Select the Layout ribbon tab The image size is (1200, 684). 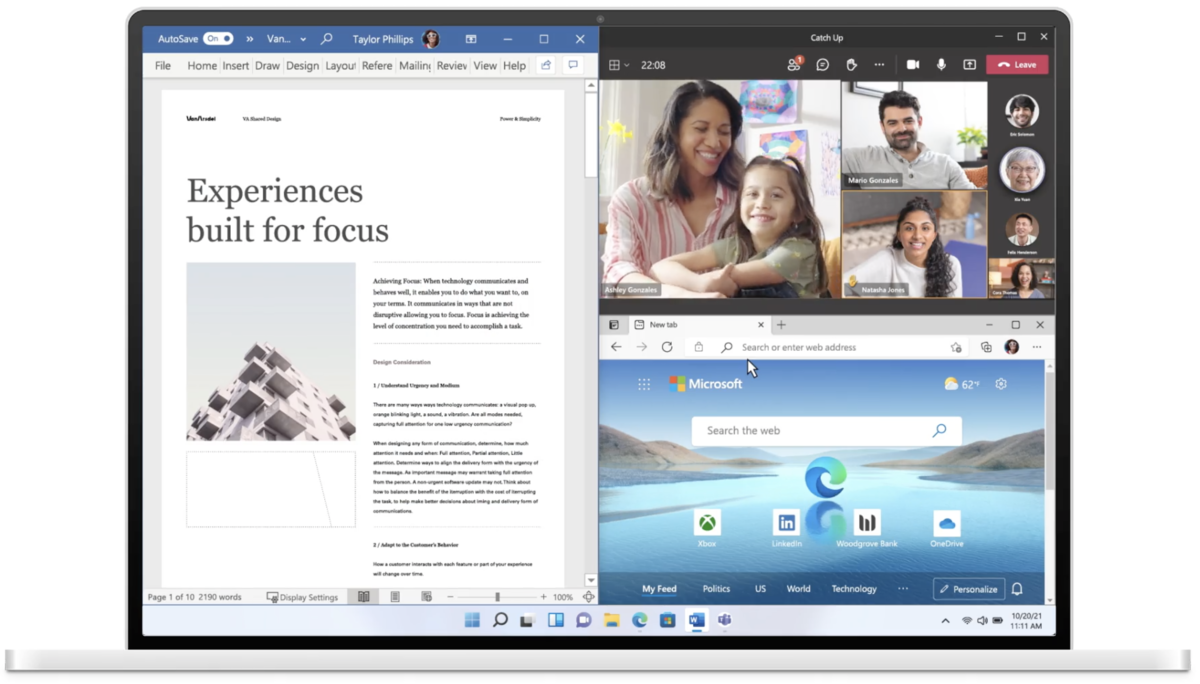pyautogui.click(x=340, y=66)
